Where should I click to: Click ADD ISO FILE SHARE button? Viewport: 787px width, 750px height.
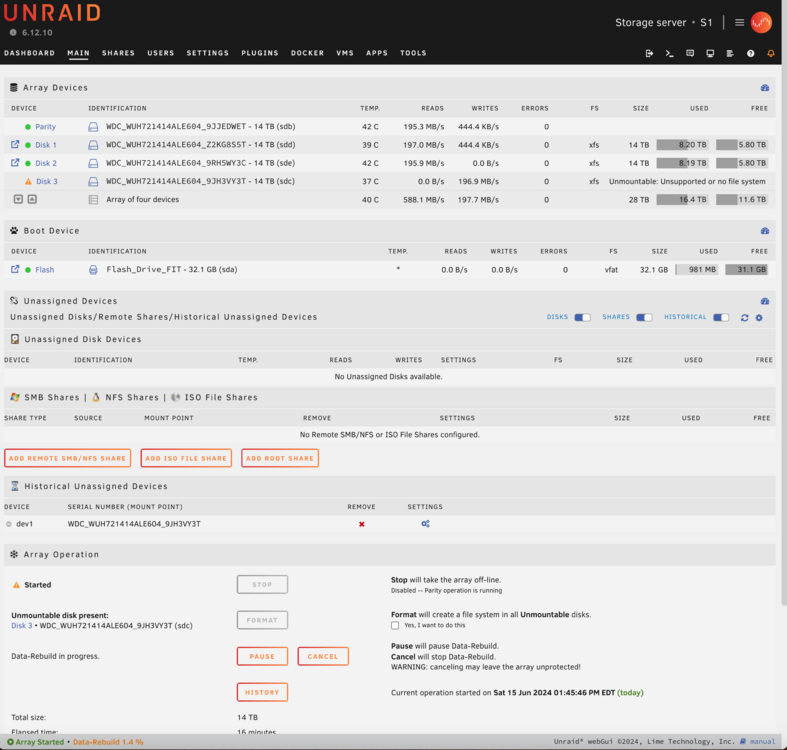[x=186, y=458]
